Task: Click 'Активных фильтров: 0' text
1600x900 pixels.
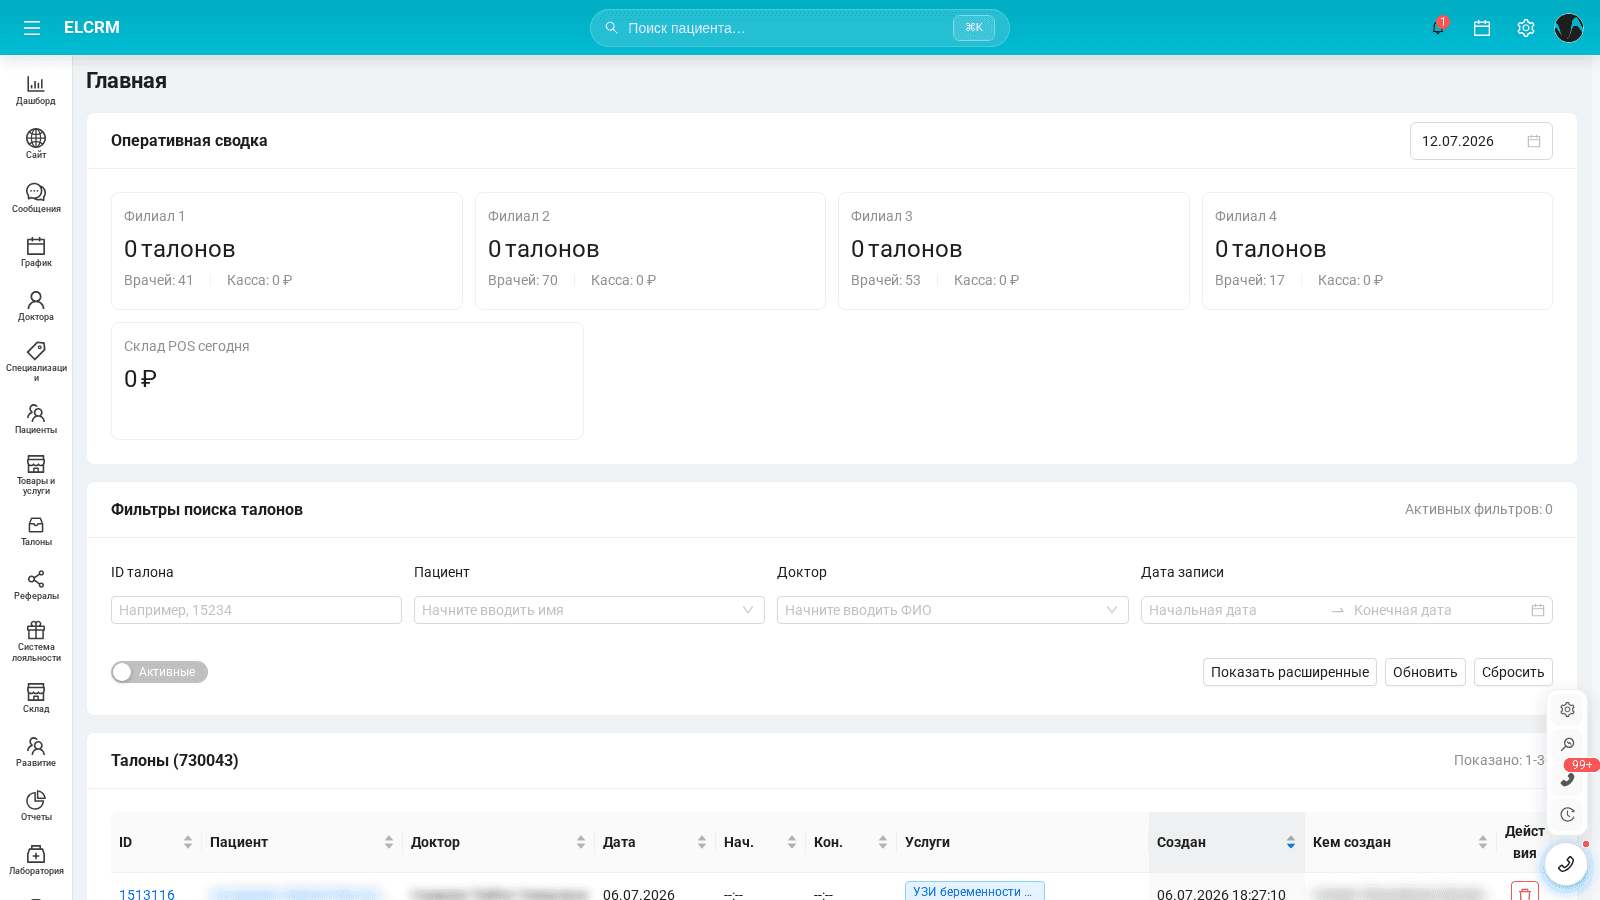Action: (1478, 509)
